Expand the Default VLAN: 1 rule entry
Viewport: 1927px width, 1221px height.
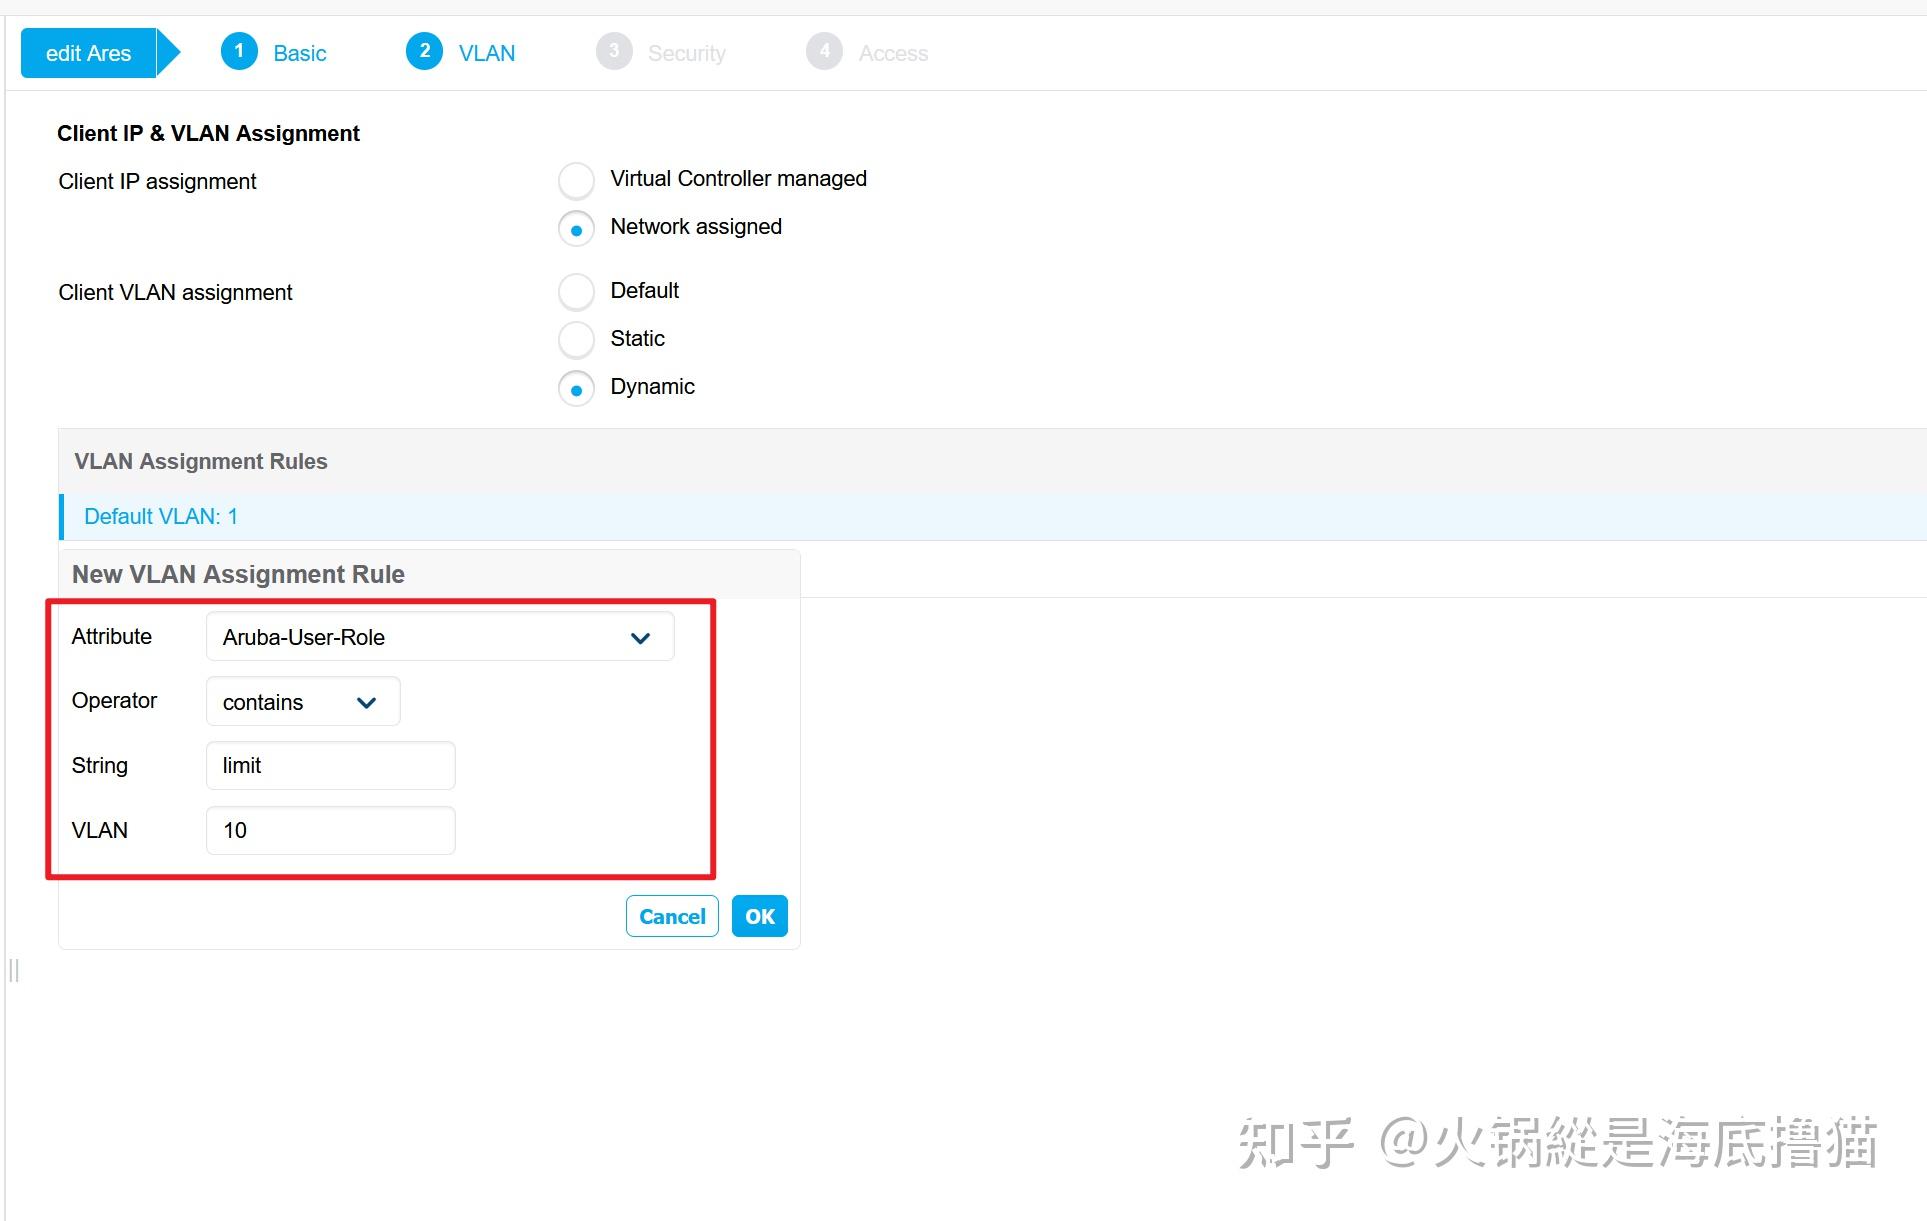pyautogui.click(x=159, y=516)
